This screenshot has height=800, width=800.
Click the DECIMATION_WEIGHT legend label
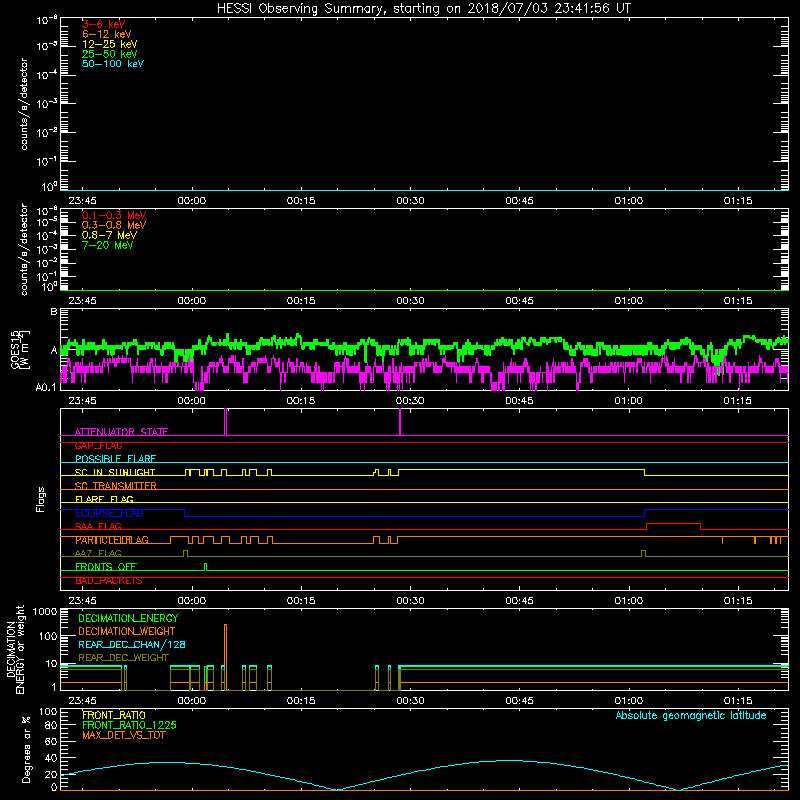127,632
